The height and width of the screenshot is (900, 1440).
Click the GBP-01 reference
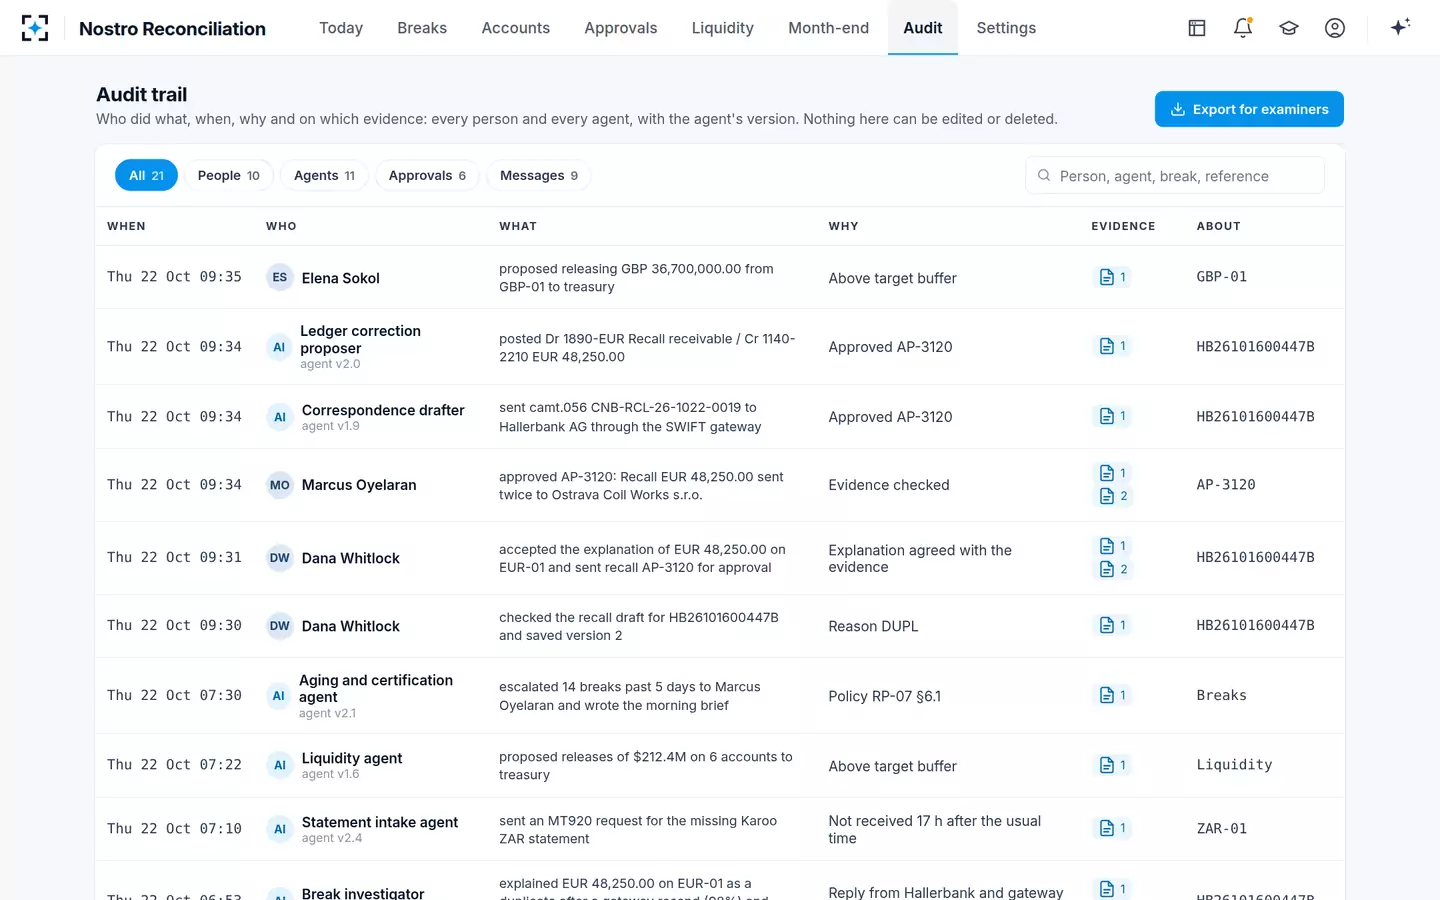pos(1222,277)
